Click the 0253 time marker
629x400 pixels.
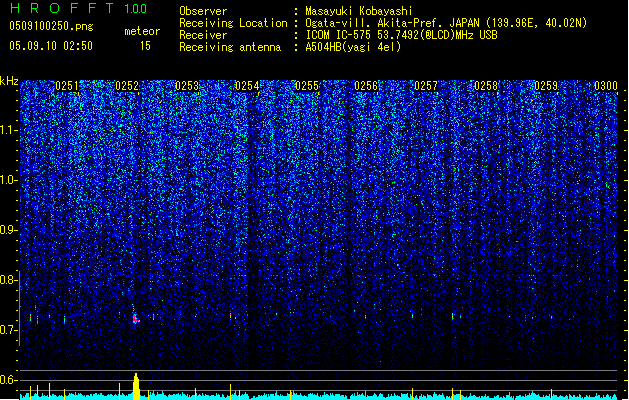pos(187,86)
